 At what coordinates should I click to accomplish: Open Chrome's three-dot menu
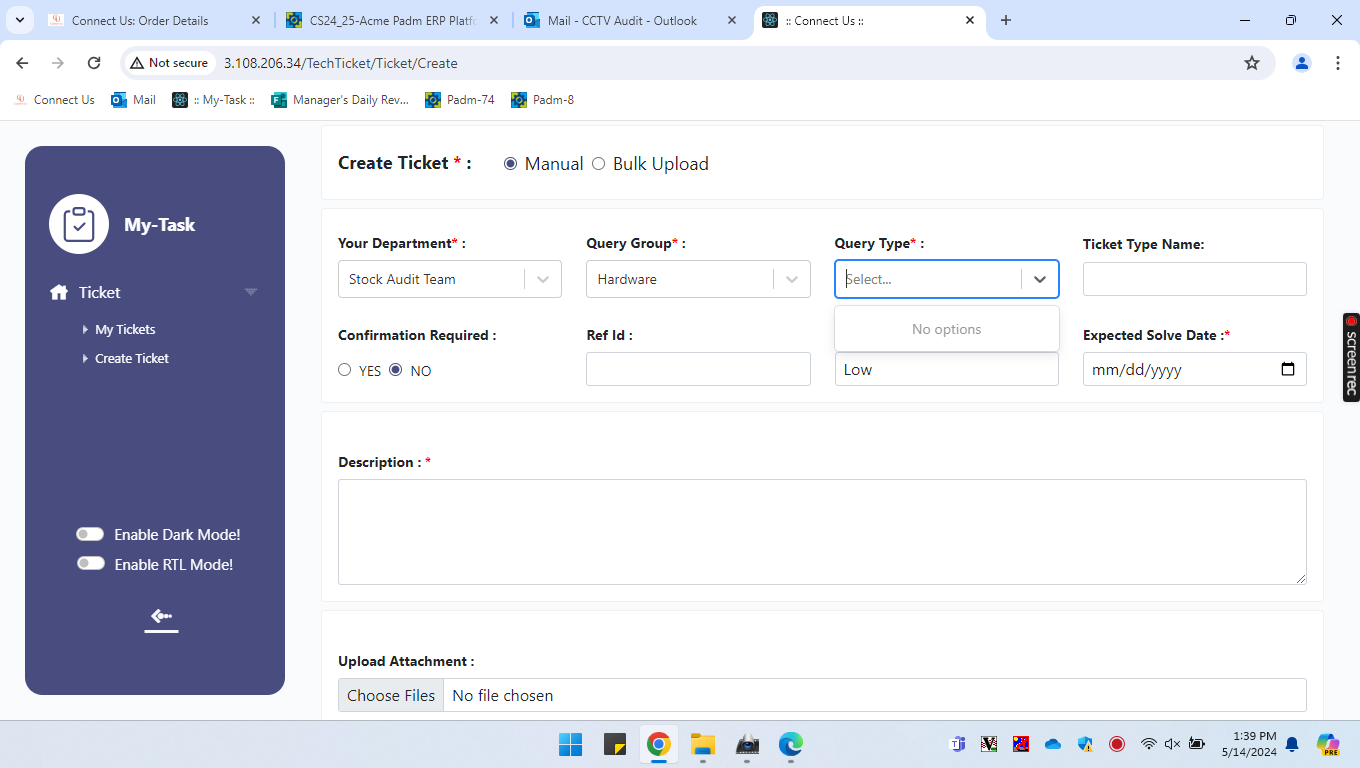[1338, 63]
